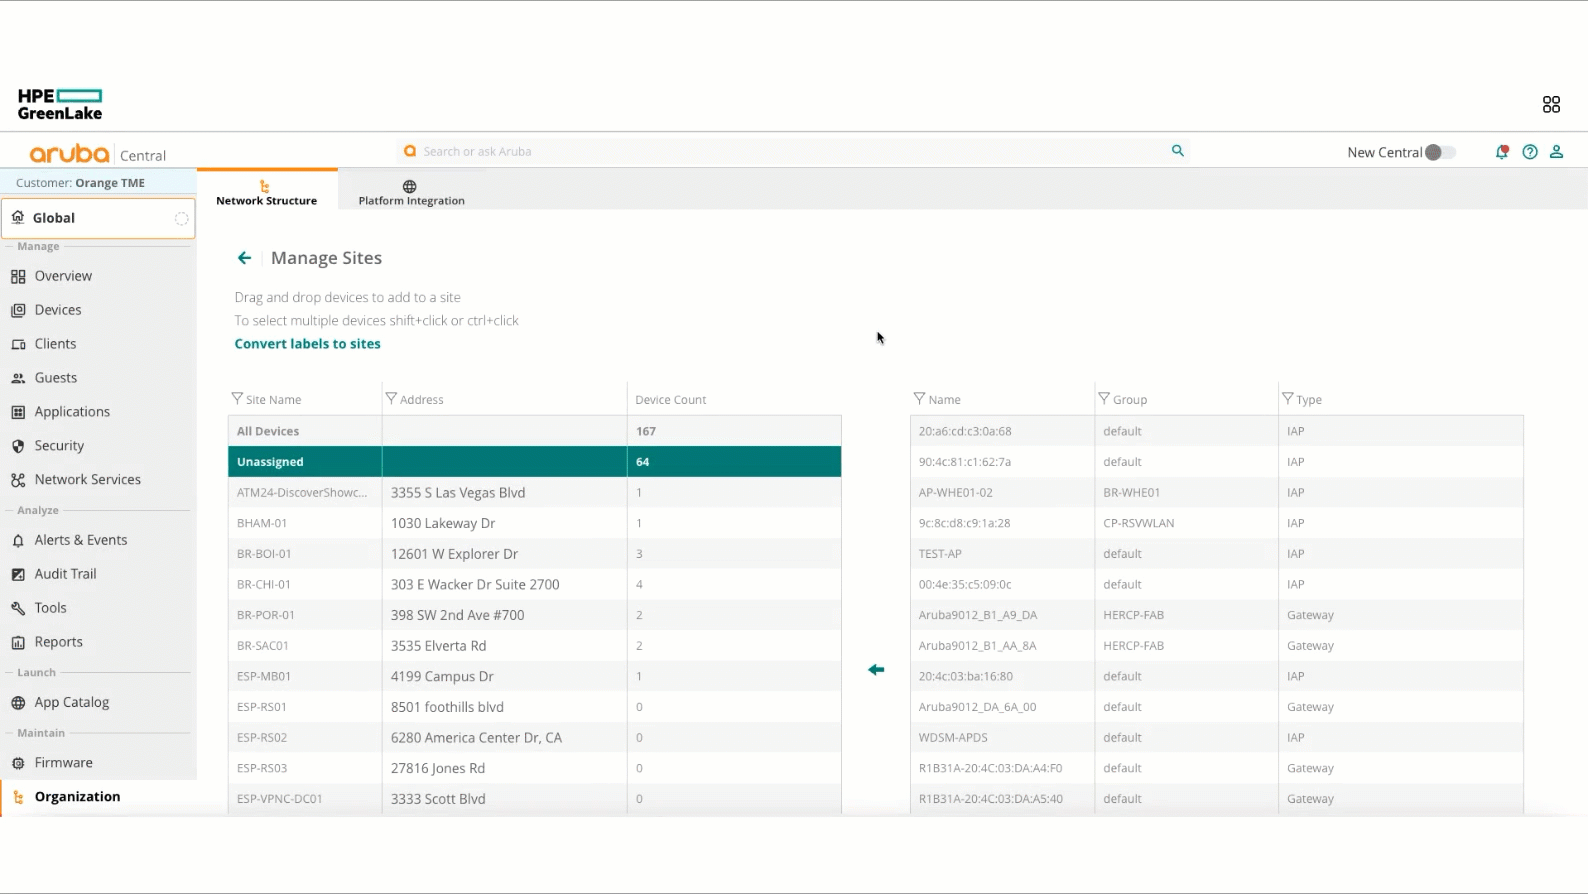
Task: Filter devices by Type column
Action: pyautogui.click(x=1288, y=398)
